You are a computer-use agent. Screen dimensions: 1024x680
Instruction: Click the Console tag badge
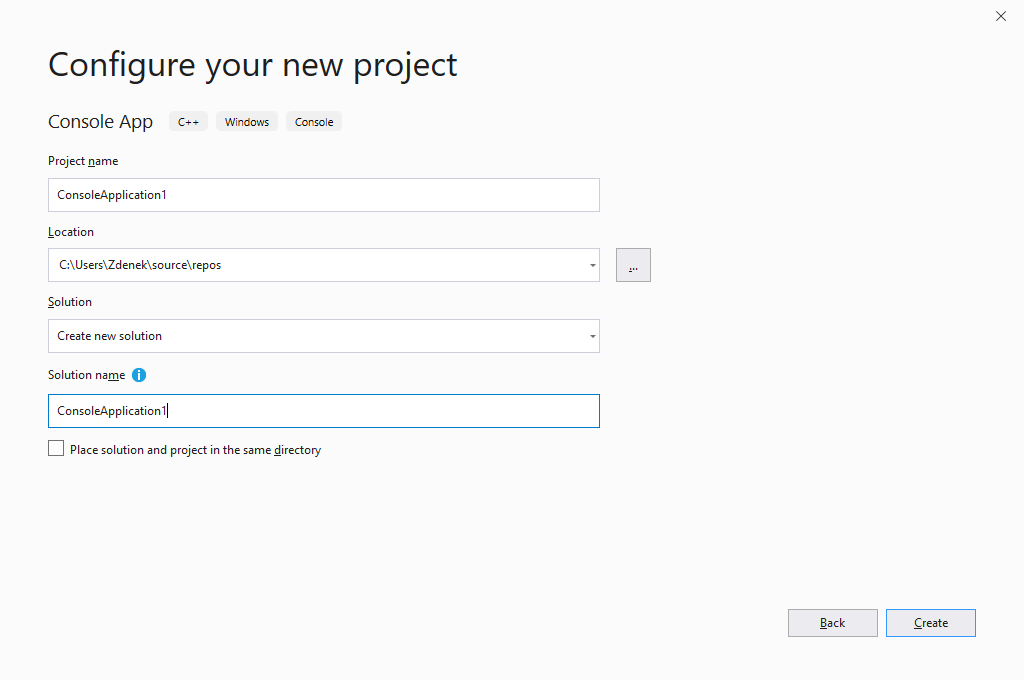[314, 122]
